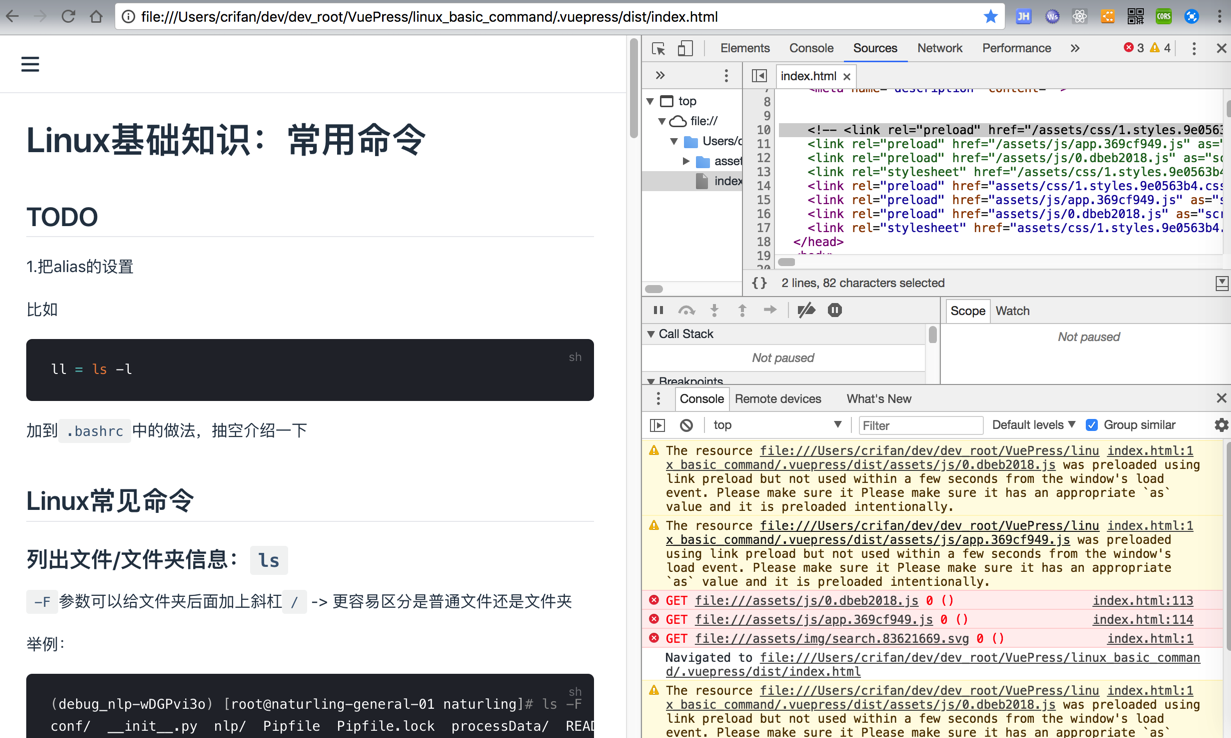
Task: Open the Elements tab in DevTools
Action: pyautogui.click(x=745, y=48)
